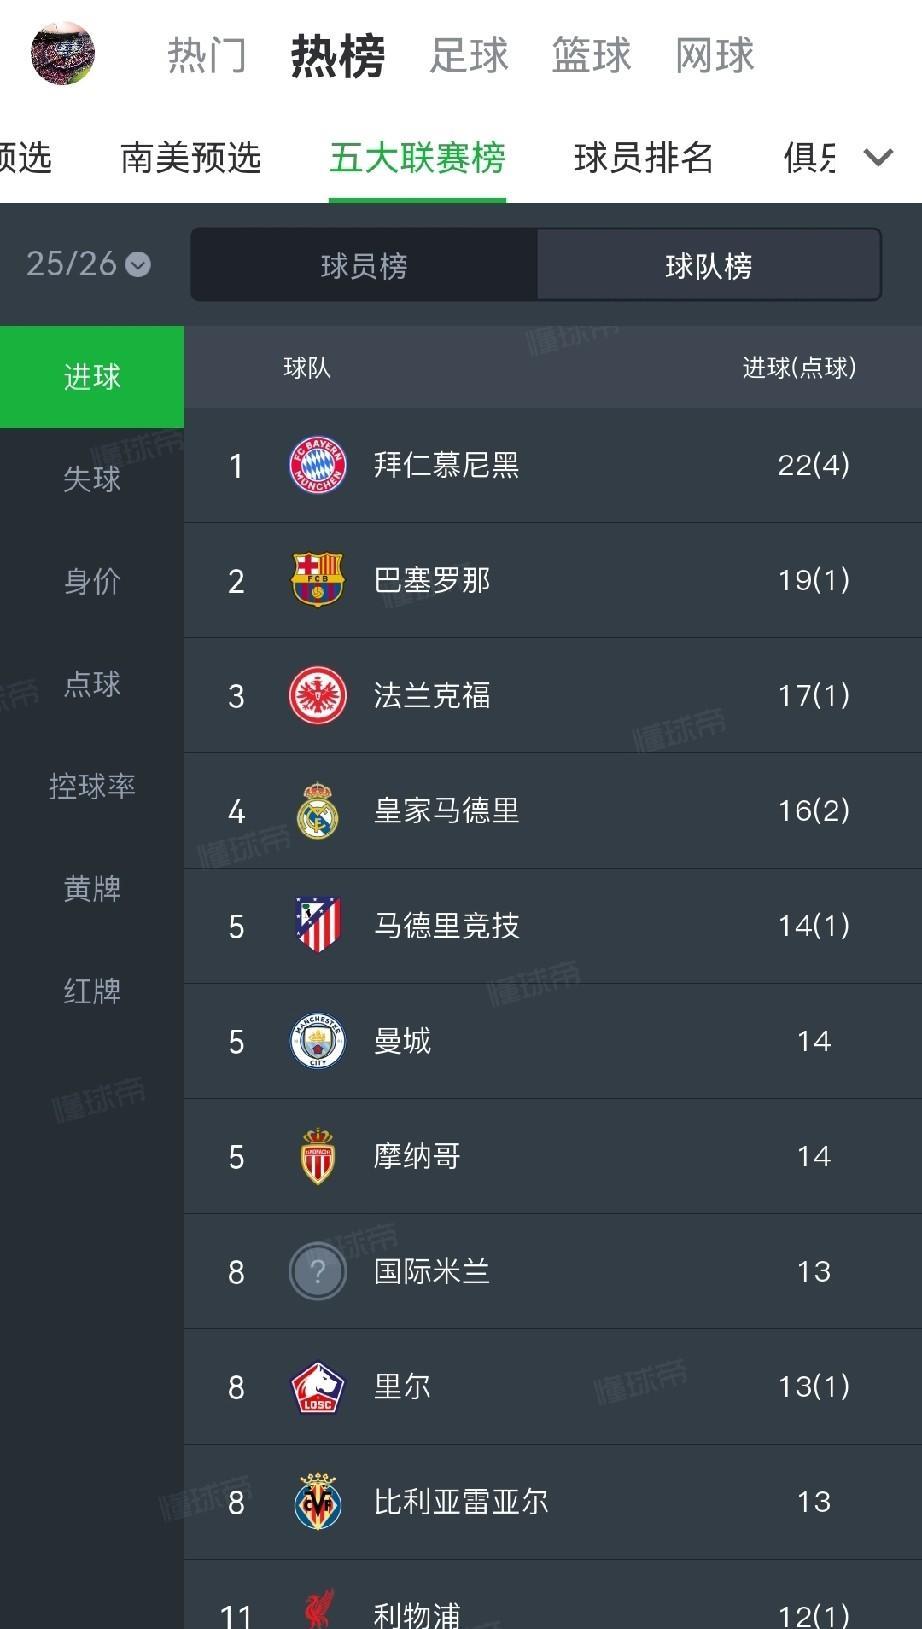
Task: Select 红牌 in the sidebar
Action: tap(92, 991)
